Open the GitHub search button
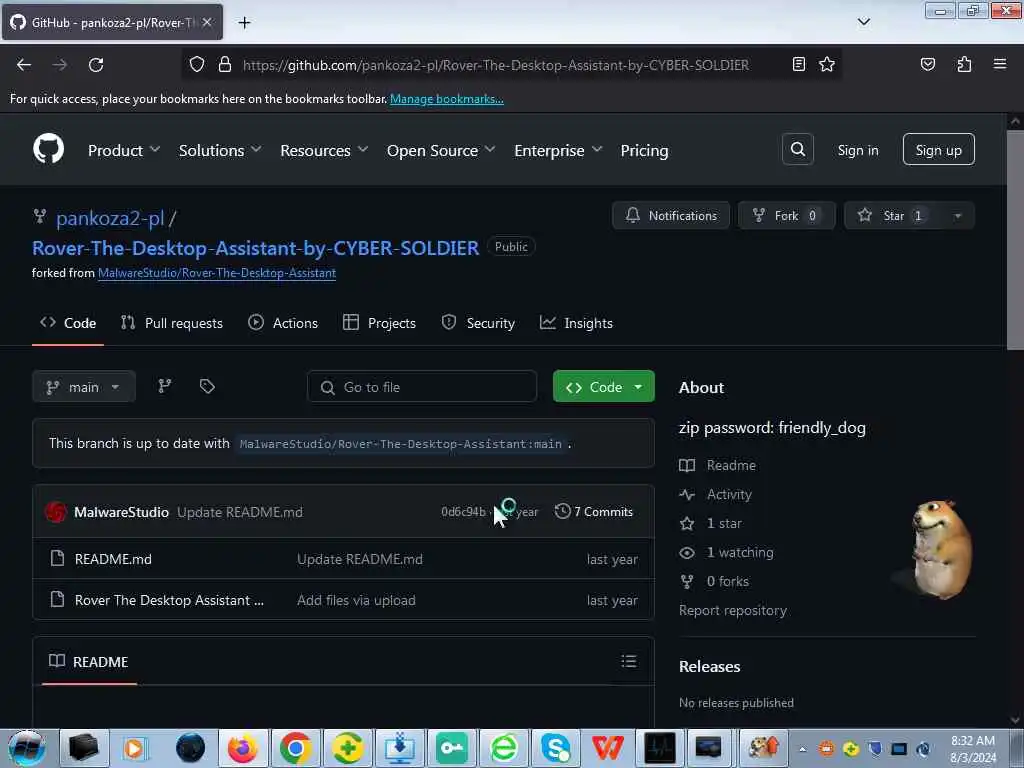 coord(797,150)
